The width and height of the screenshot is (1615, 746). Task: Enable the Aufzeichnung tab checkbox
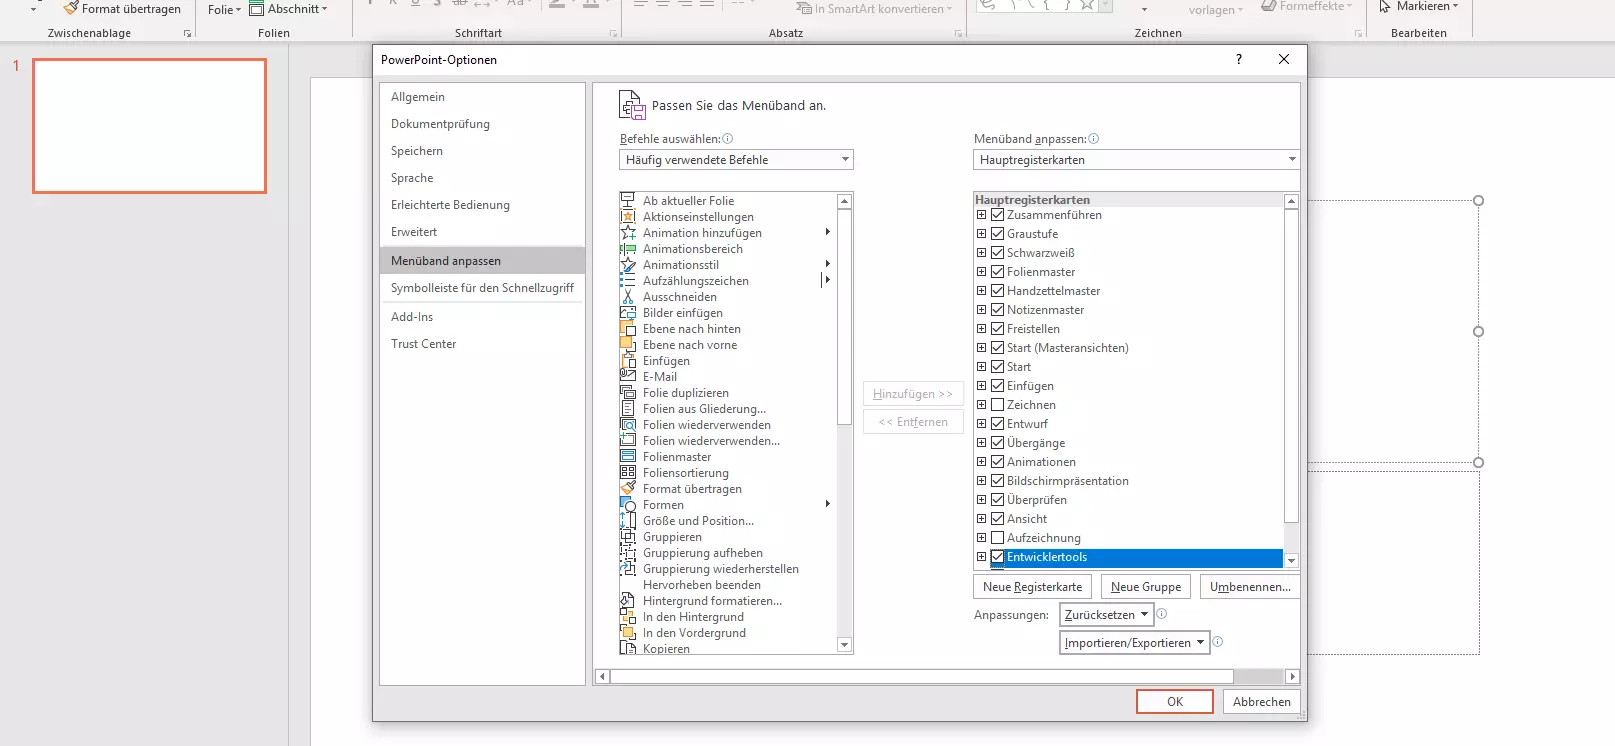pyautogui.click(x=997, y=537)
